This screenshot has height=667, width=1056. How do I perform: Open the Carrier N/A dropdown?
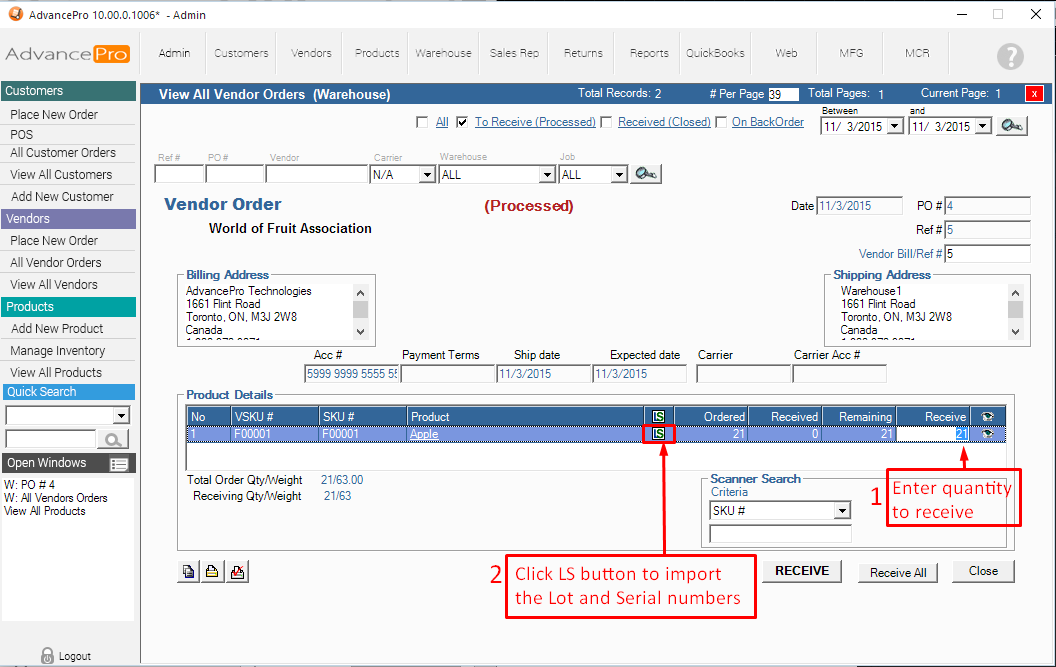427,175
